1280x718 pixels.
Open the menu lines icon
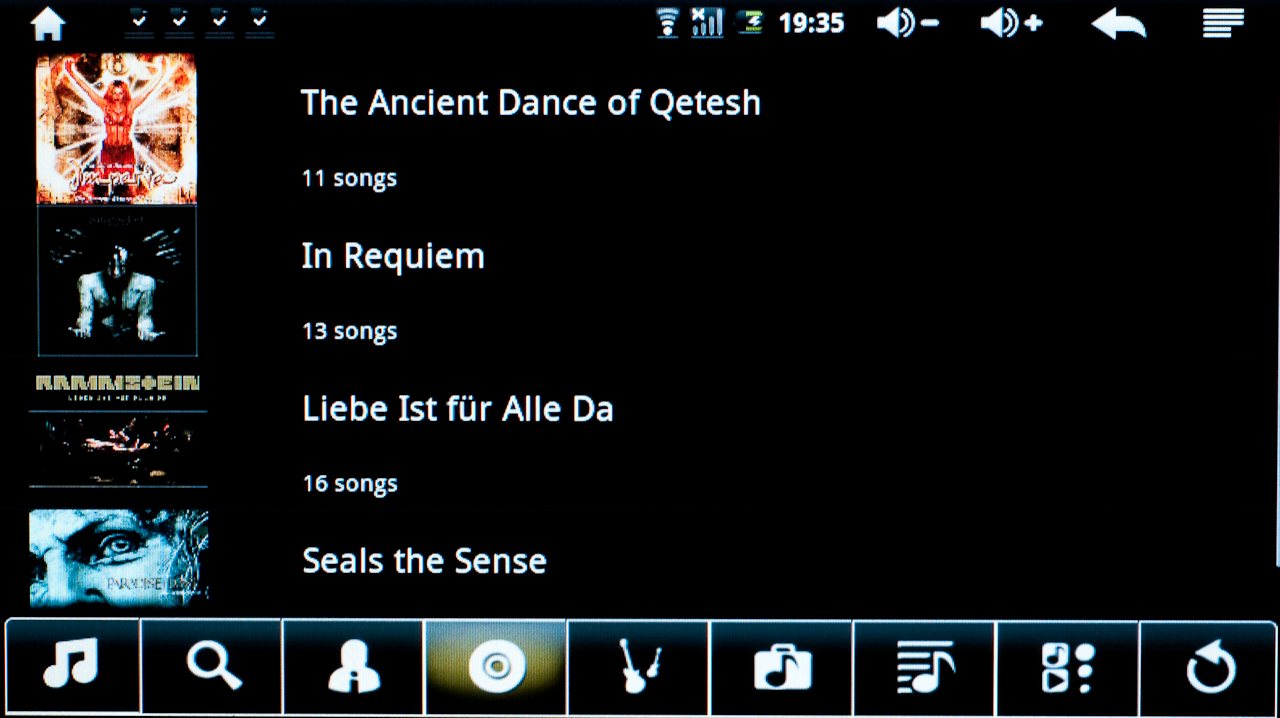tap(1222, 23)
